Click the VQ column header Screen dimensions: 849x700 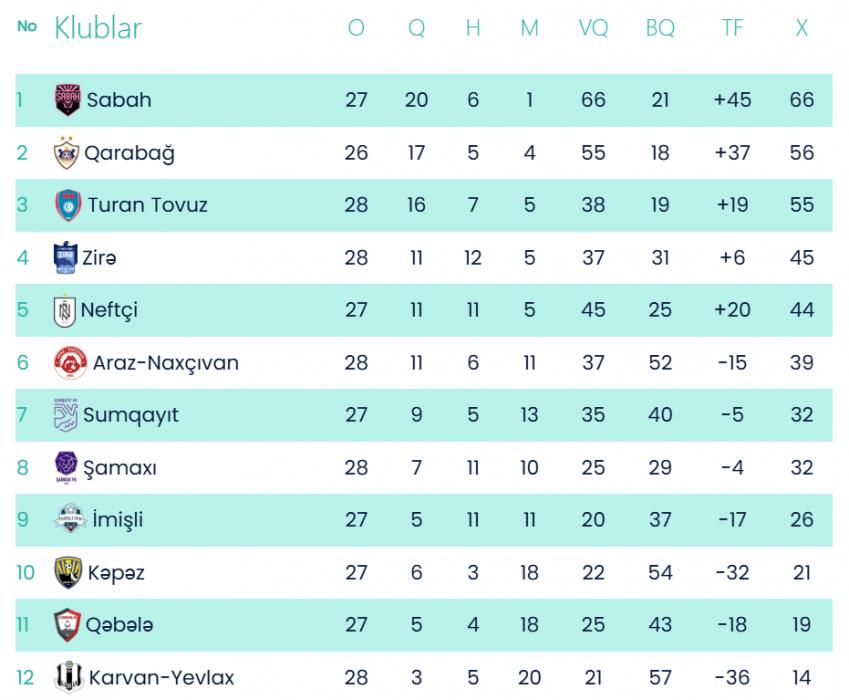(x=593, y=29)
